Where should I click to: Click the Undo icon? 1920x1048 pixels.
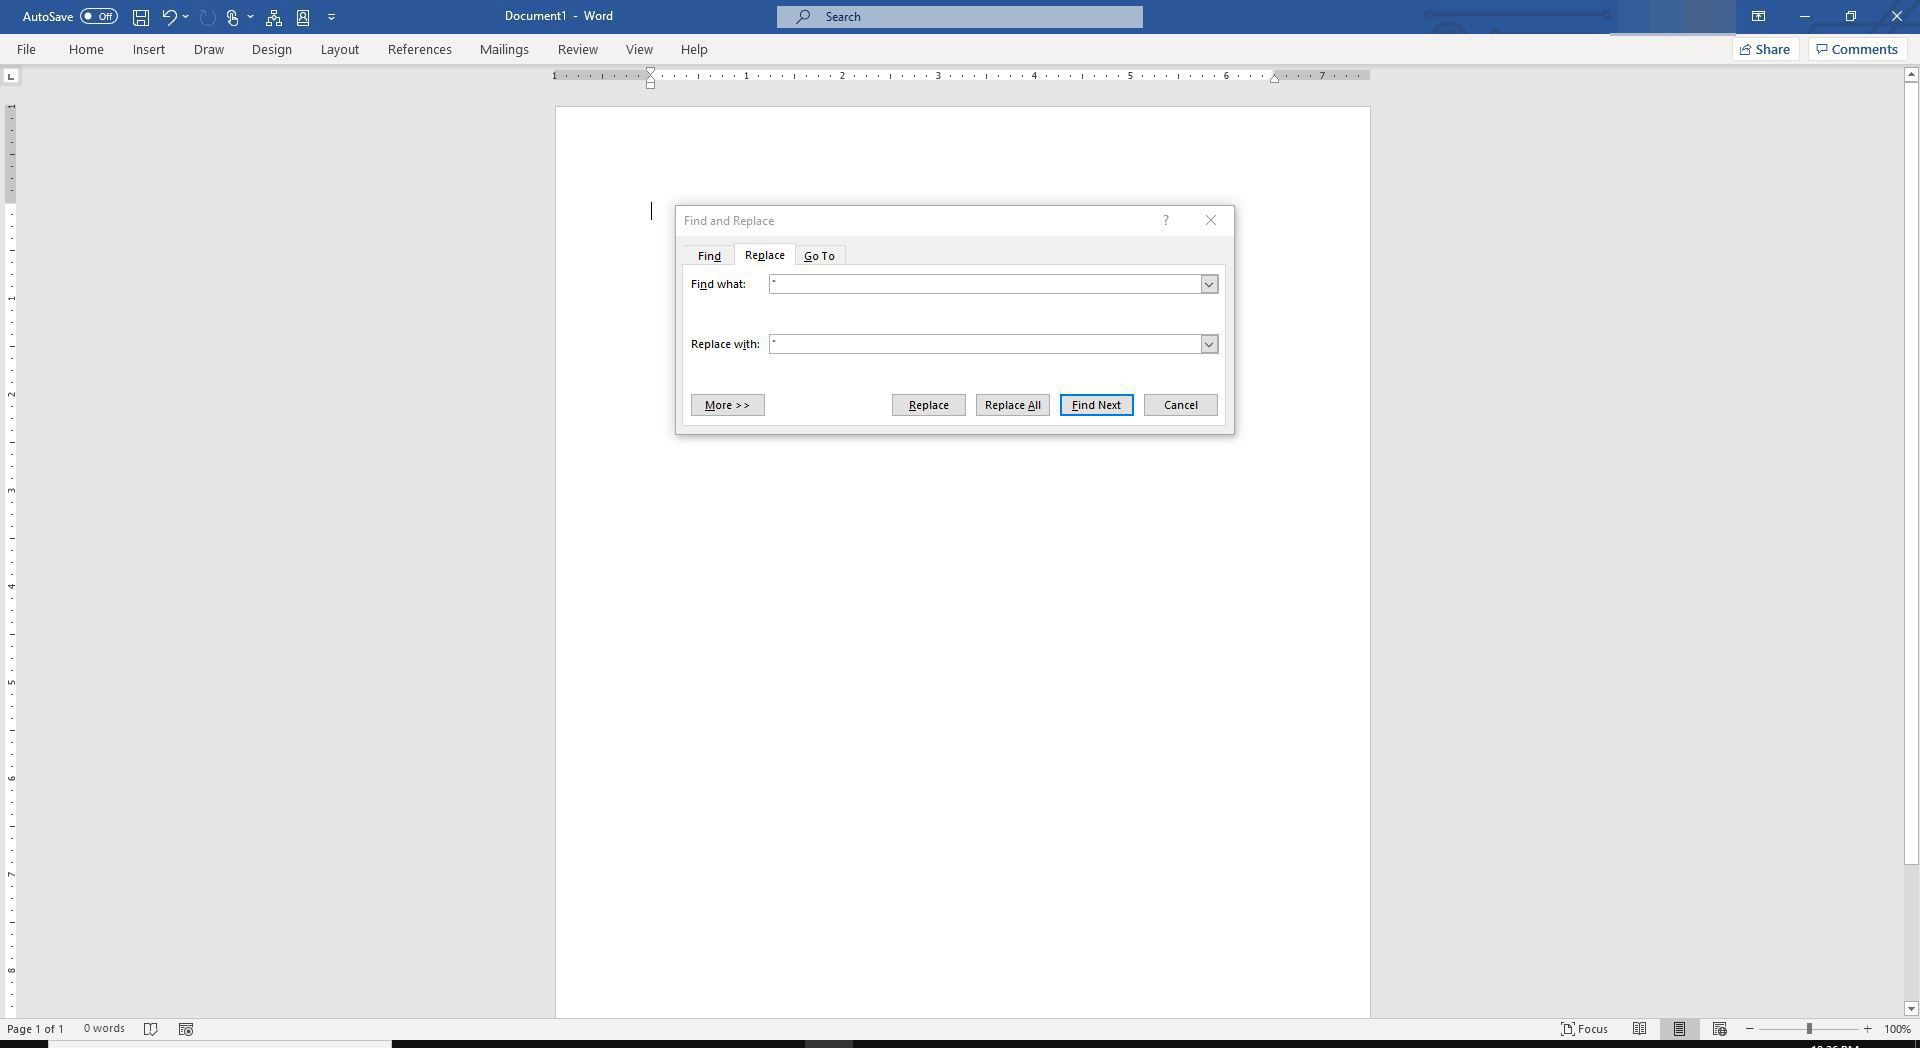click(169, 17)
